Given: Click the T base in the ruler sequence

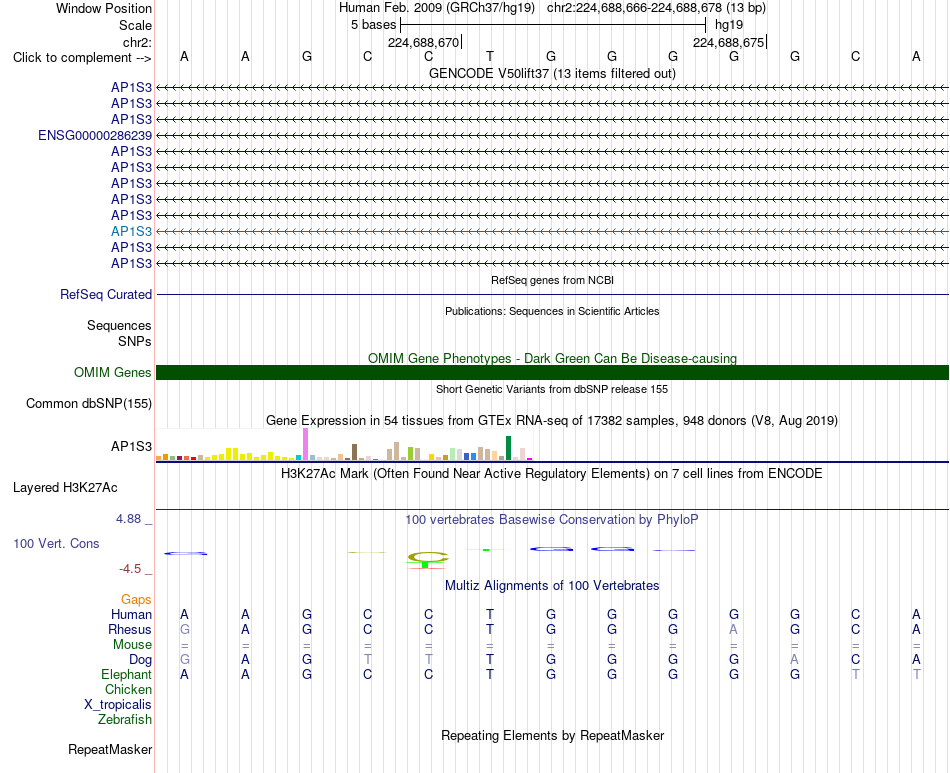Looking at the screenshot, I should (x=490, y=56).
